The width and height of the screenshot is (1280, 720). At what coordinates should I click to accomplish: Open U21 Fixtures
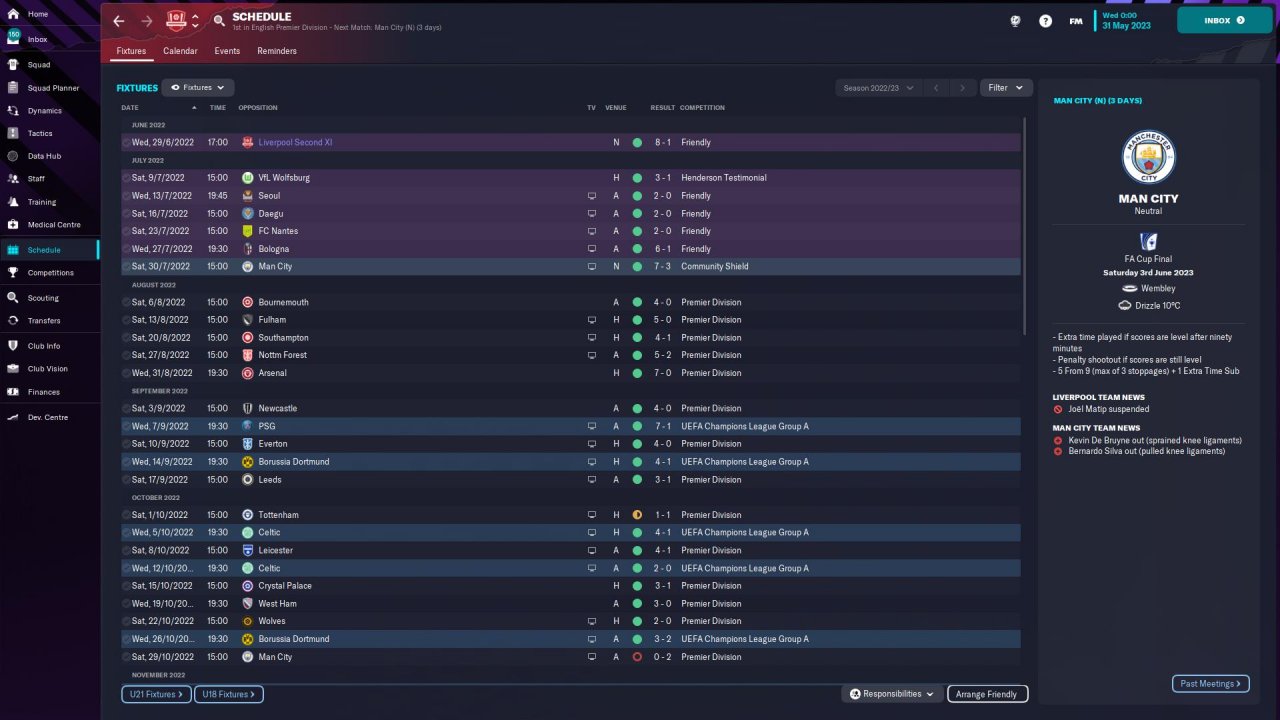157,694
